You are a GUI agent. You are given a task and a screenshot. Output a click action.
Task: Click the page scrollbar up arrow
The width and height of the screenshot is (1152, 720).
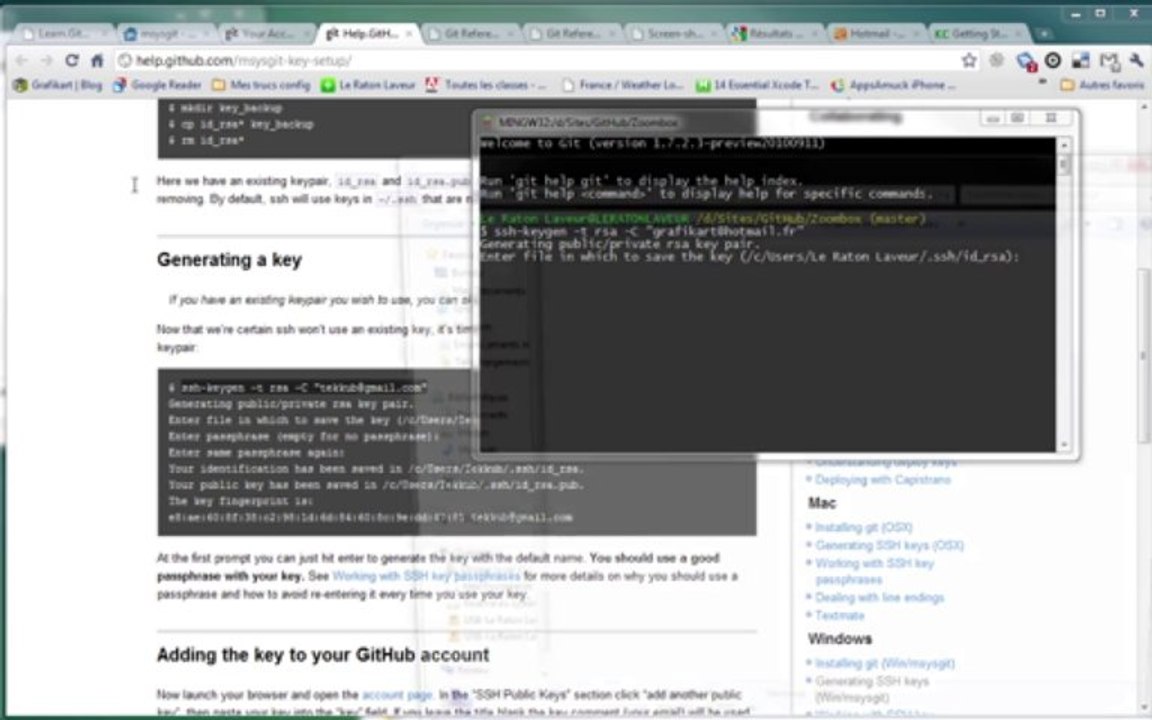[1145, 107]
